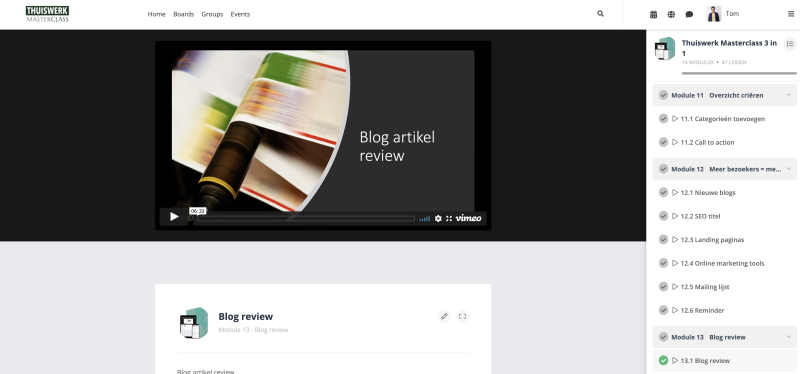
Task: Open Events in top navigation
Action: [x=240, y=14]
